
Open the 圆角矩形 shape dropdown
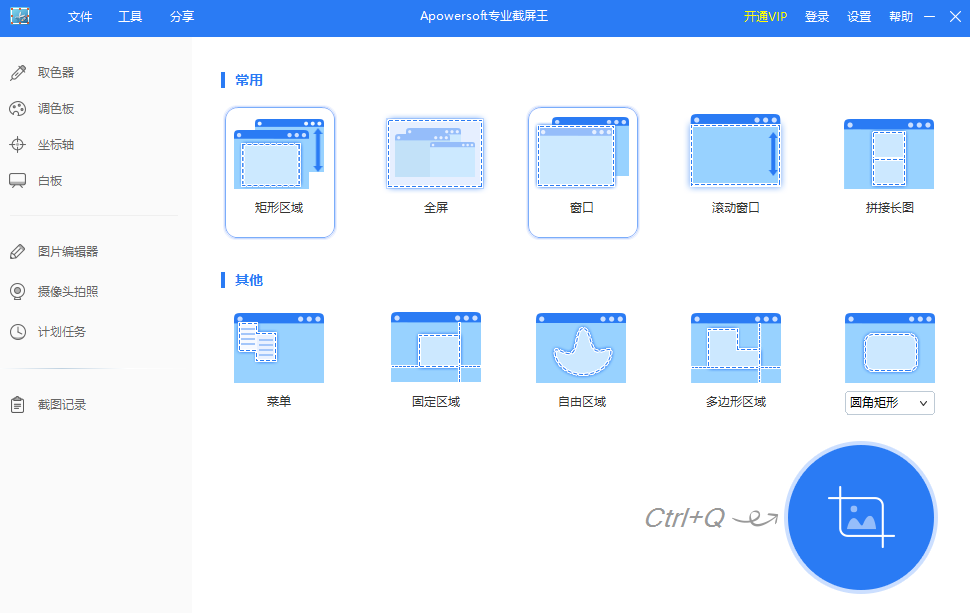(889, 402)
